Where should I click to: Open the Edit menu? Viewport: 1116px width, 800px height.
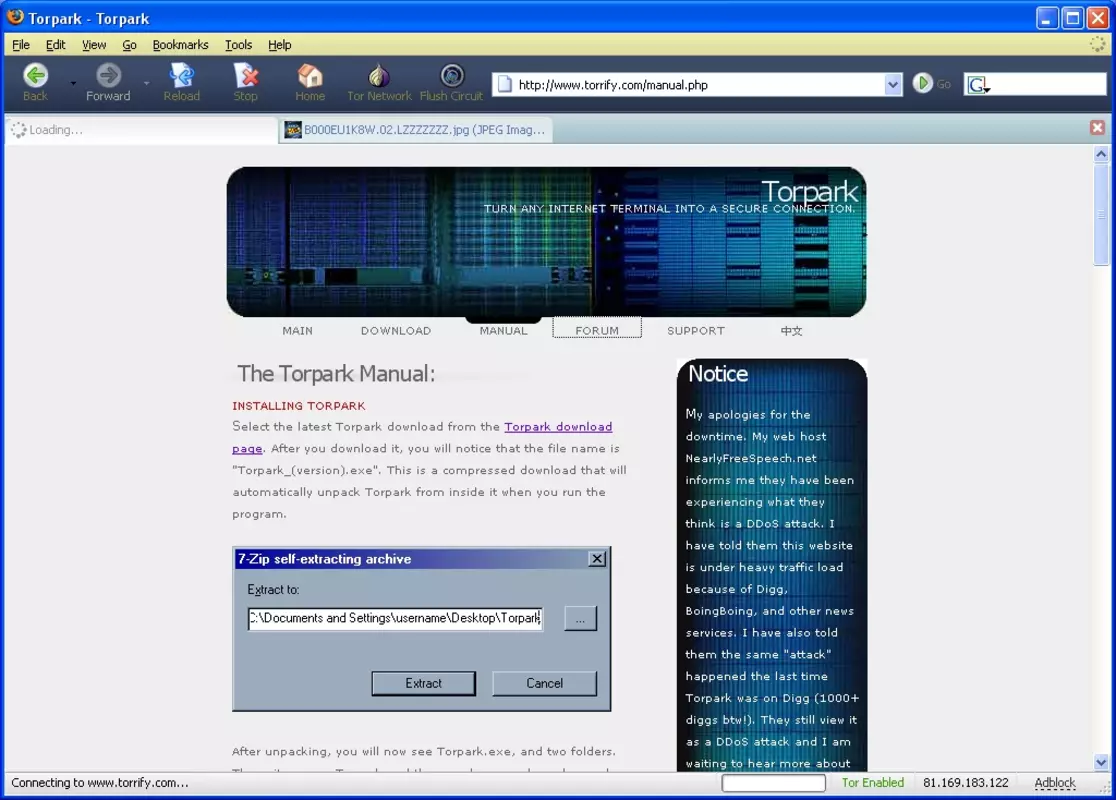pyautogui.click(x=56, y=45)
